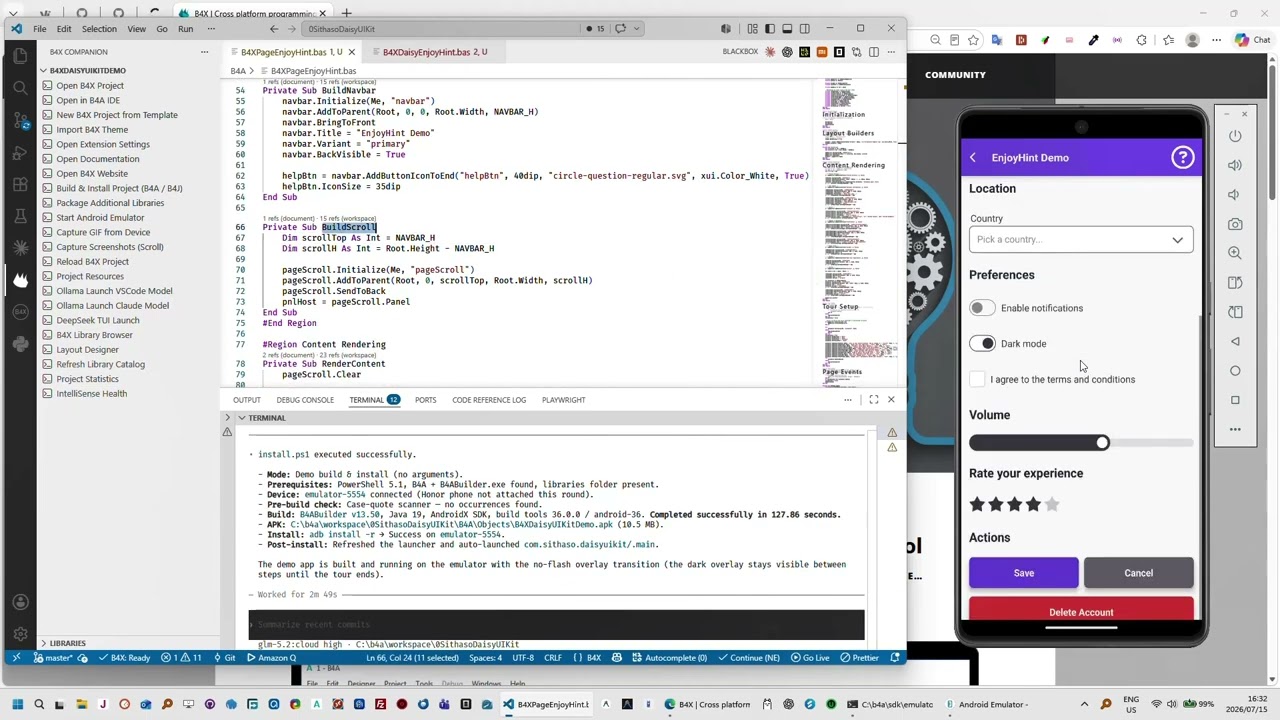Open the Manage gear in VS Code
The height and width of the screenshot is (720, 1280).
(x=20, y=634)
